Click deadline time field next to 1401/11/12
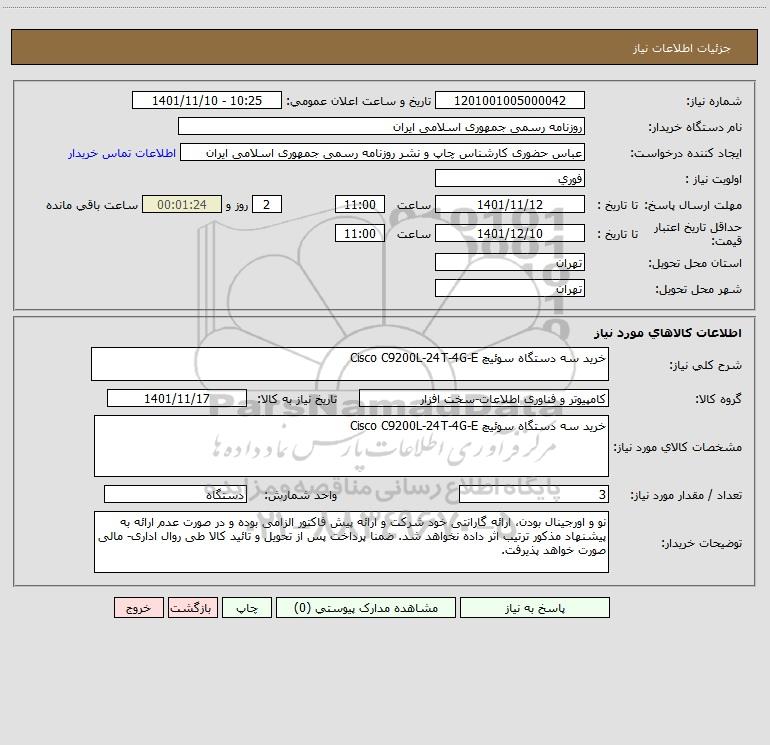The width and height of the screenshot is (770, 745). (x=359, y=204)
